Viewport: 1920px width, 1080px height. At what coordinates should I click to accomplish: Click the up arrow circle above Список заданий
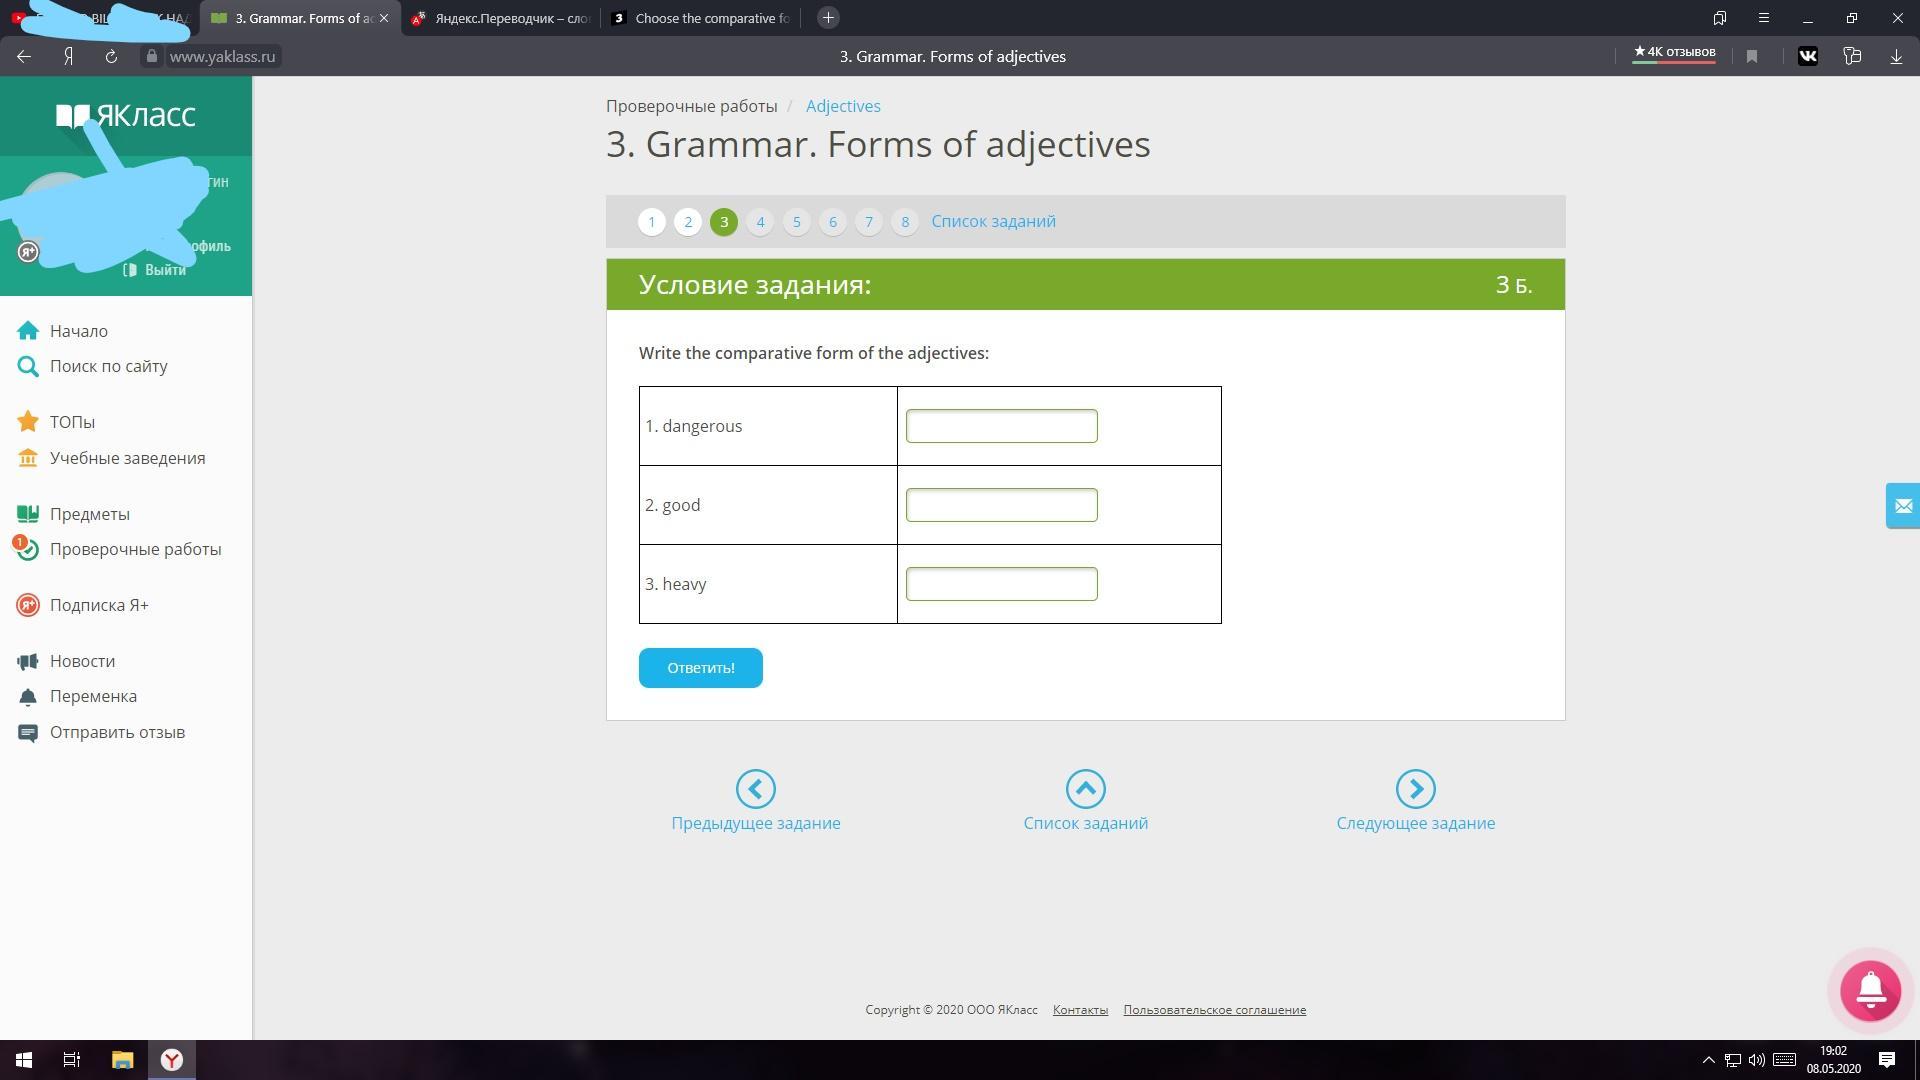coord(1086,789)
